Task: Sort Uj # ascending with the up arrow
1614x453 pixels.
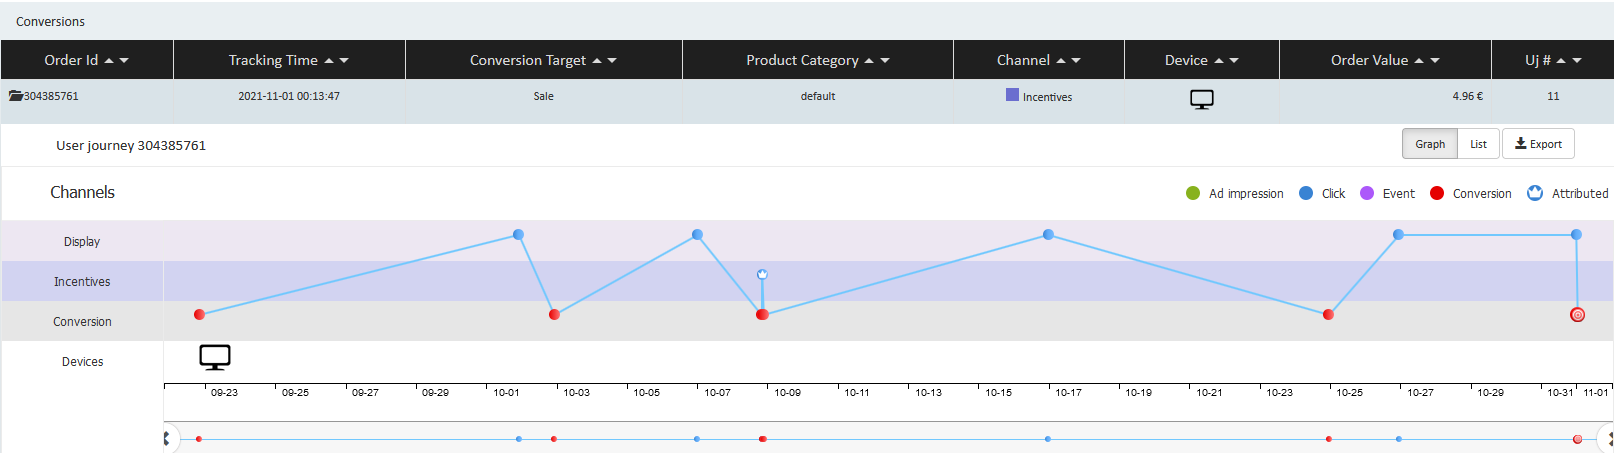Action: pyautogui.click(x=1561, y=61)
